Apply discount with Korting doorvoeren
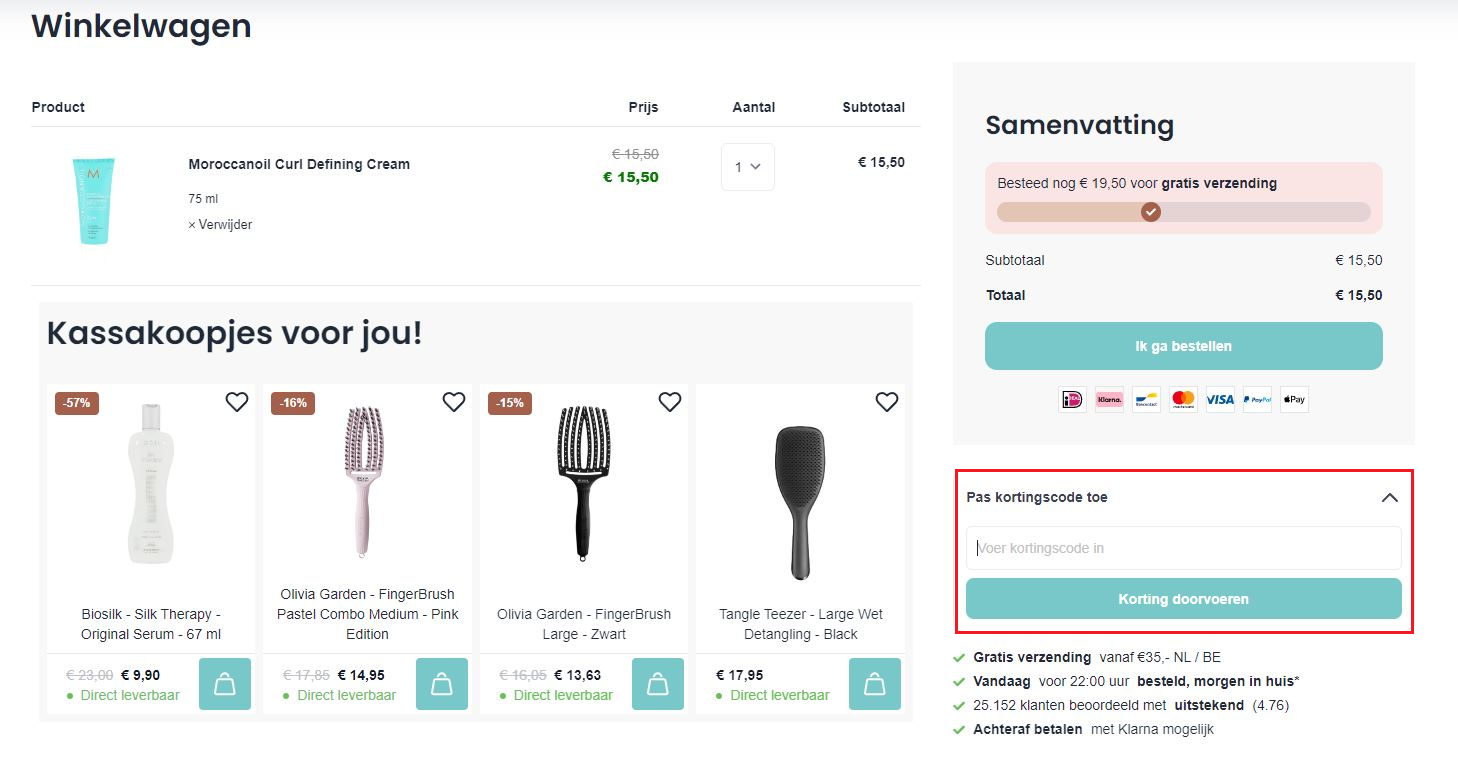 (x=1183, y=599)
